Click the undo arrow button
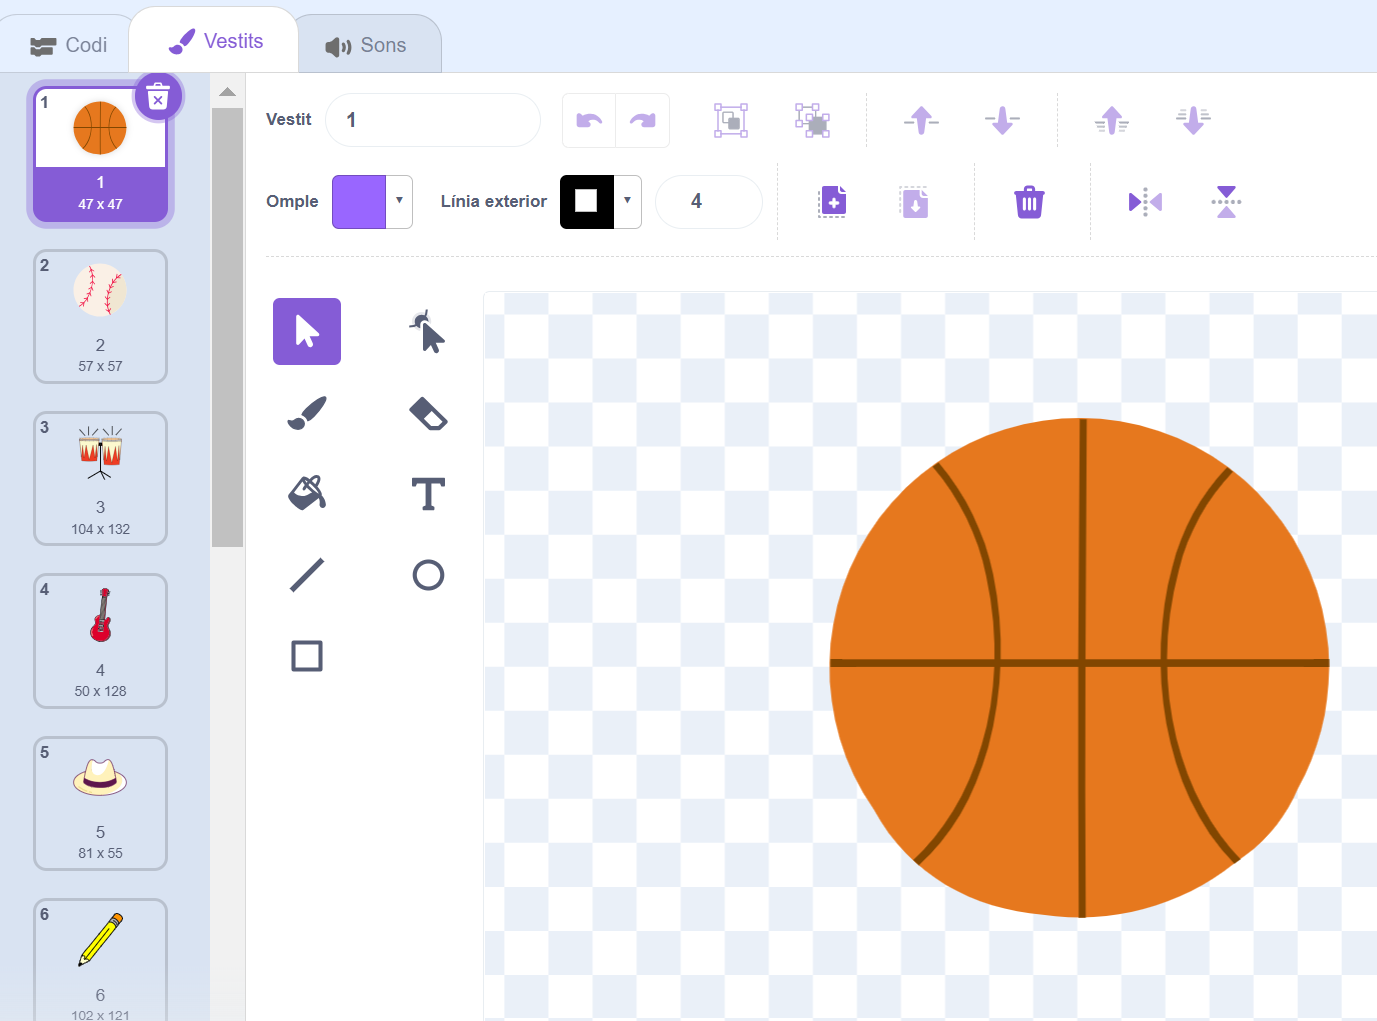Screen dimensions: 1377x1021 pos(589,121)
